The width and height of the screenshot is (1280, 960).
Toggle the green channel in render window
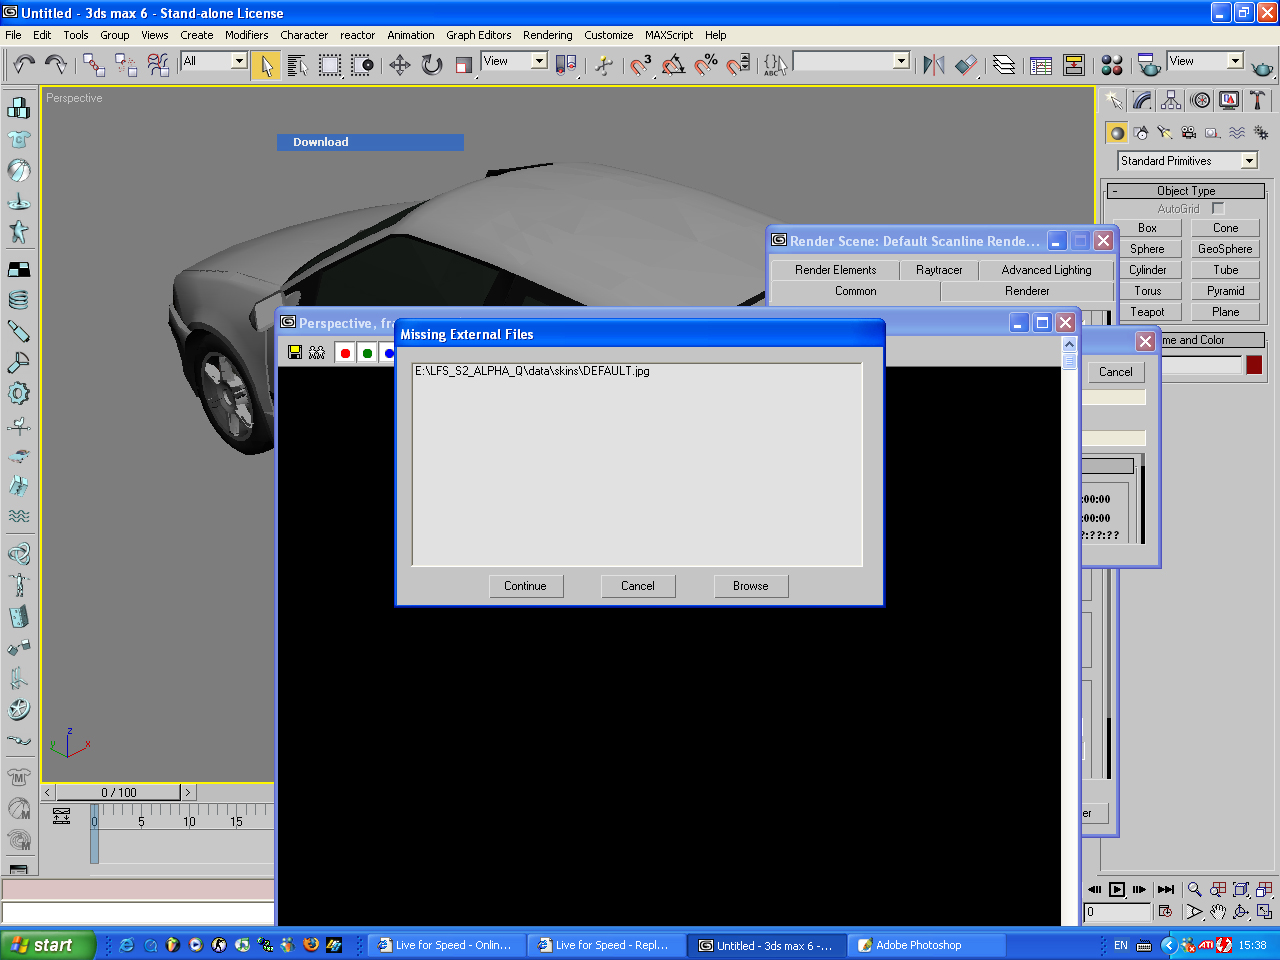point(367,353)
